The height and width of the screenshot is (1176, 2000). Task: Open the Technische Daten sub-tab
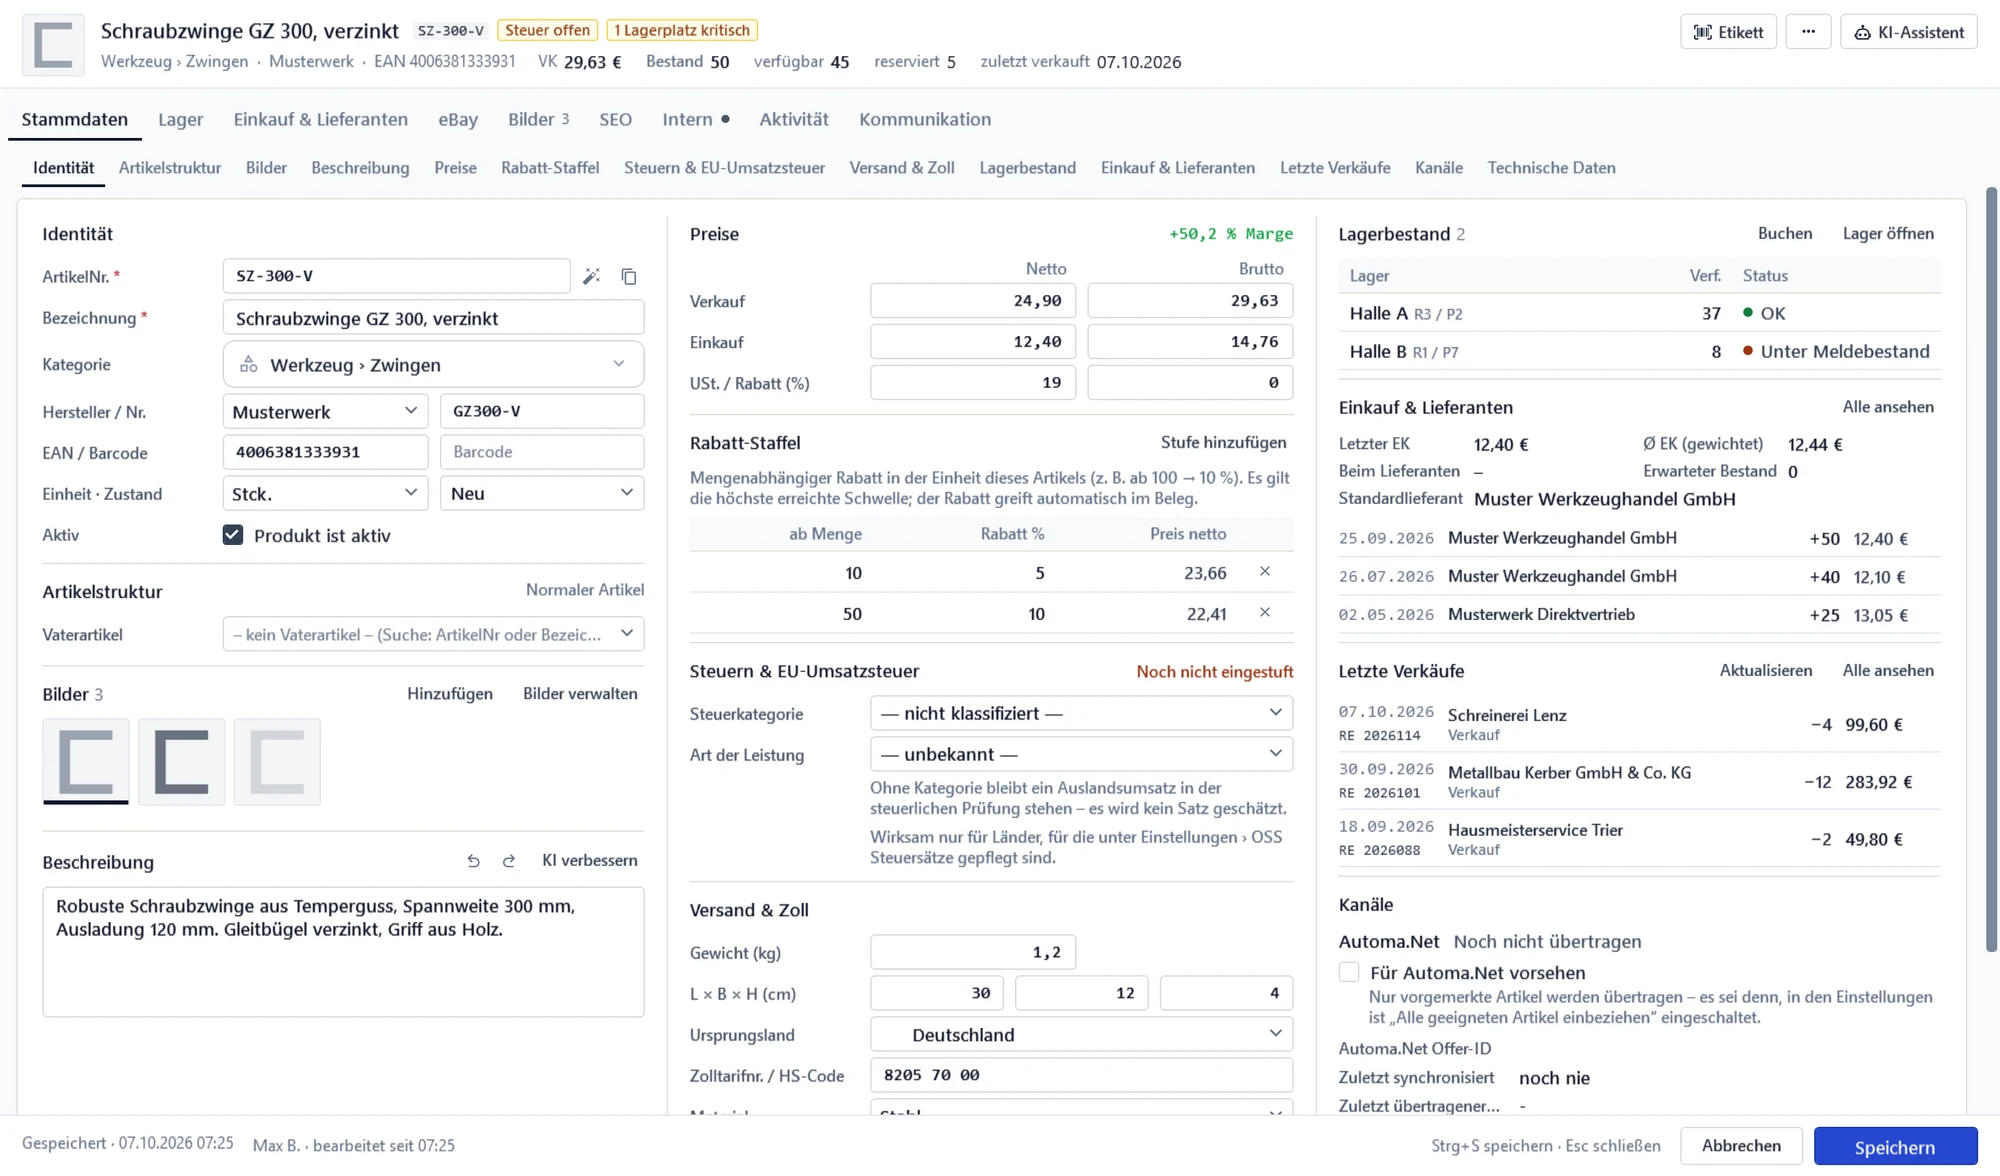point(1551,168)
